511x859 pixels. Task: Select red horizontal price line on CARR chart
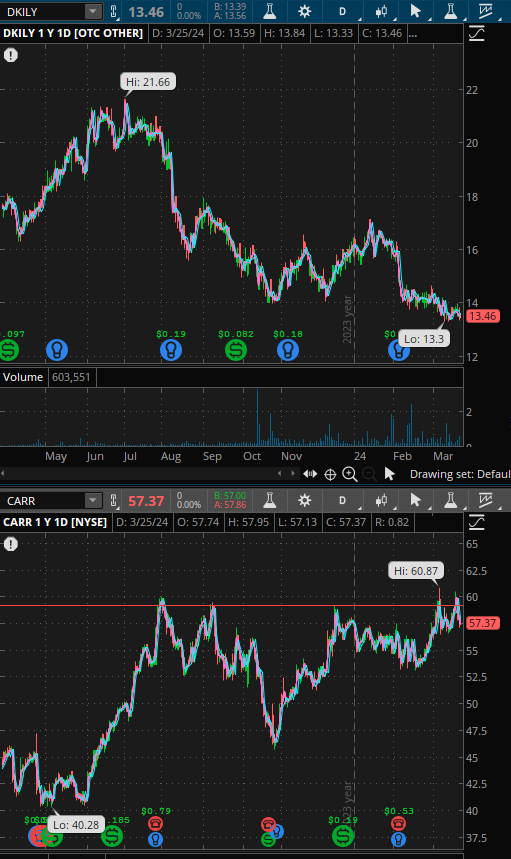(x=232, y=605)
